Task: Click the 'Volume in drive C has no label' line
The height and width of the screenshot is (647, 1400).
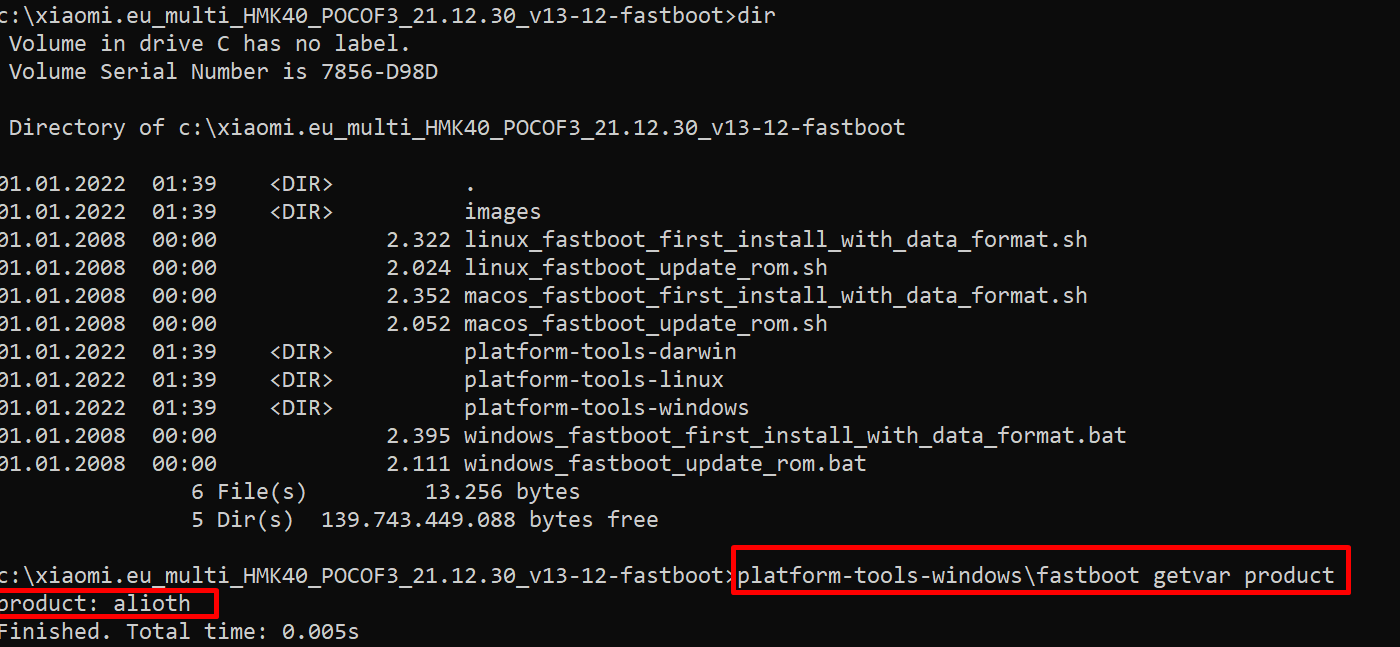Action: click(x=210, y=44)
